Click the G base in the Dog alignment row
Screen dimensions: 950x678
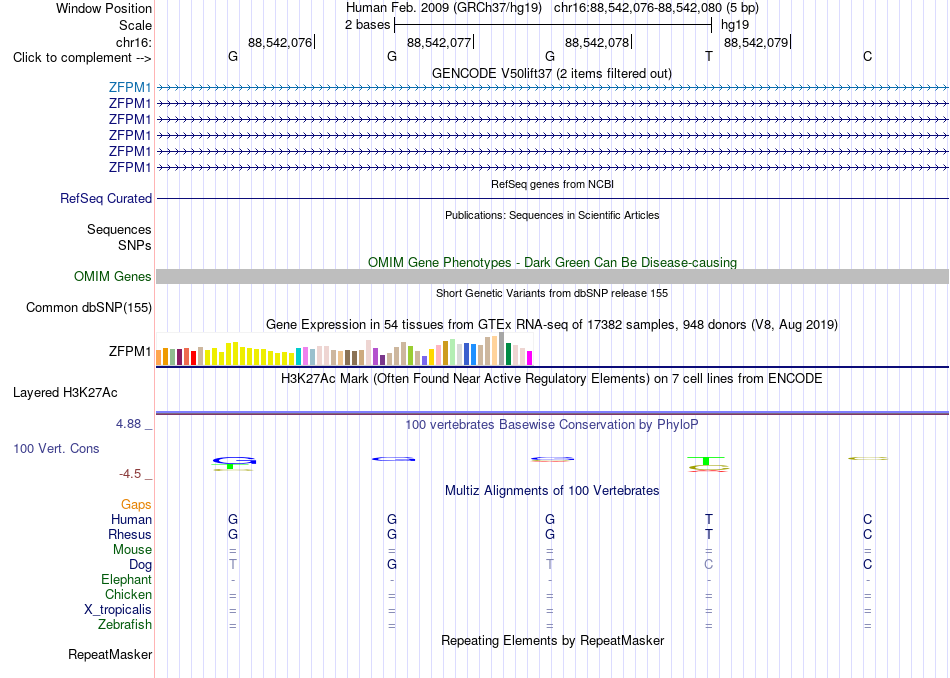[x=392, y=564]
